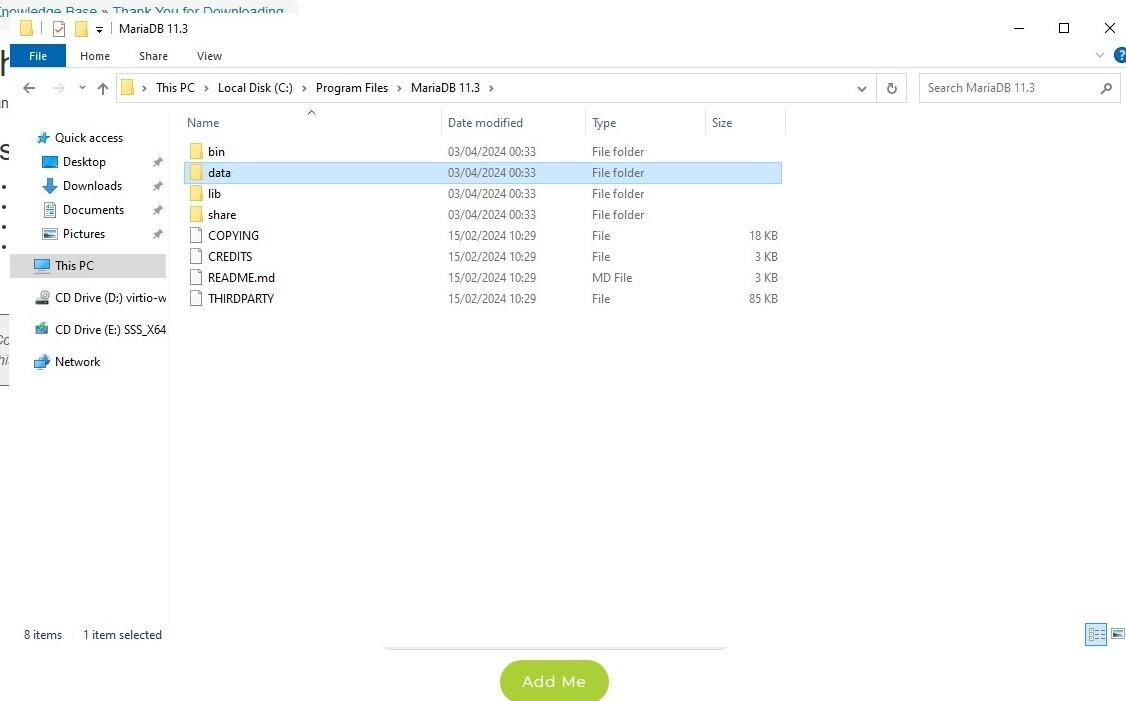1126x701 pixels.
Task: Open CD Drive (E:) SSS_X64 in navigation pane
Action: (x=101, y=330)
